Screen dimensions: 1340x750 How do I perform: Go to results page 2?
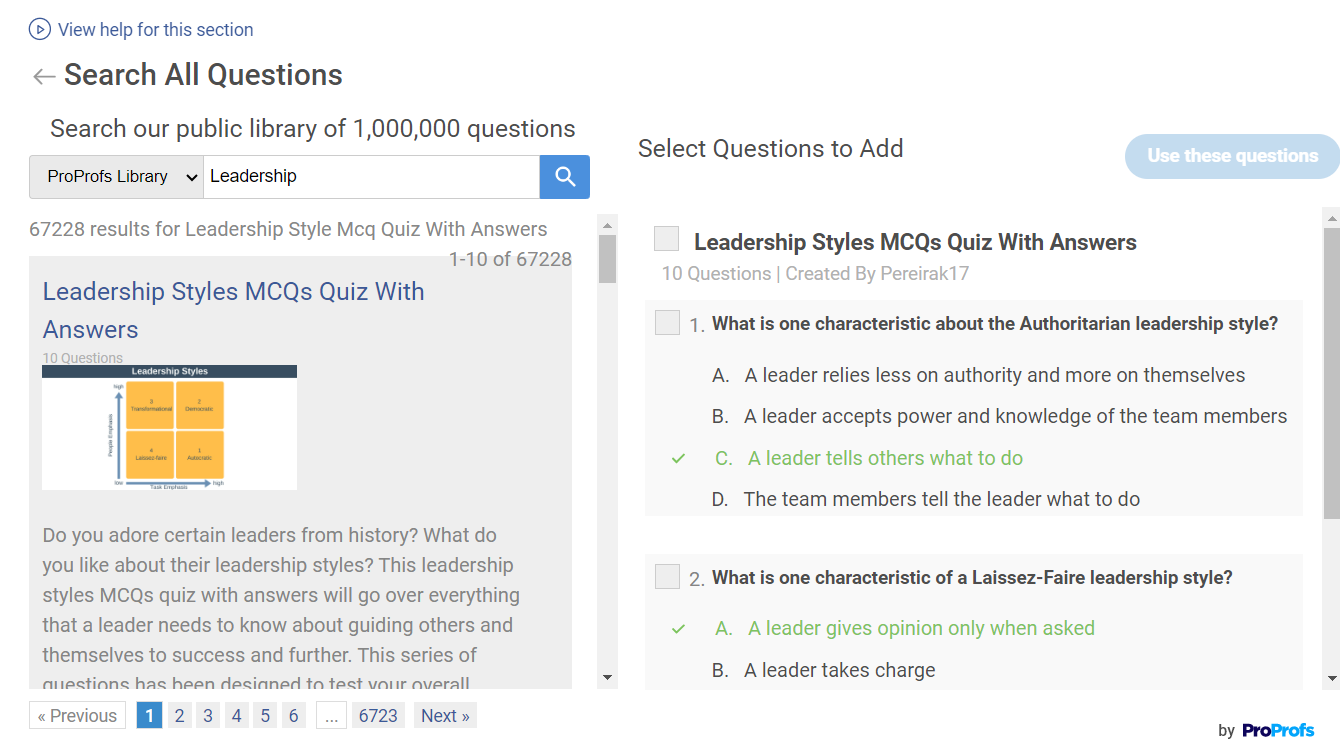[x=179, y=715]
